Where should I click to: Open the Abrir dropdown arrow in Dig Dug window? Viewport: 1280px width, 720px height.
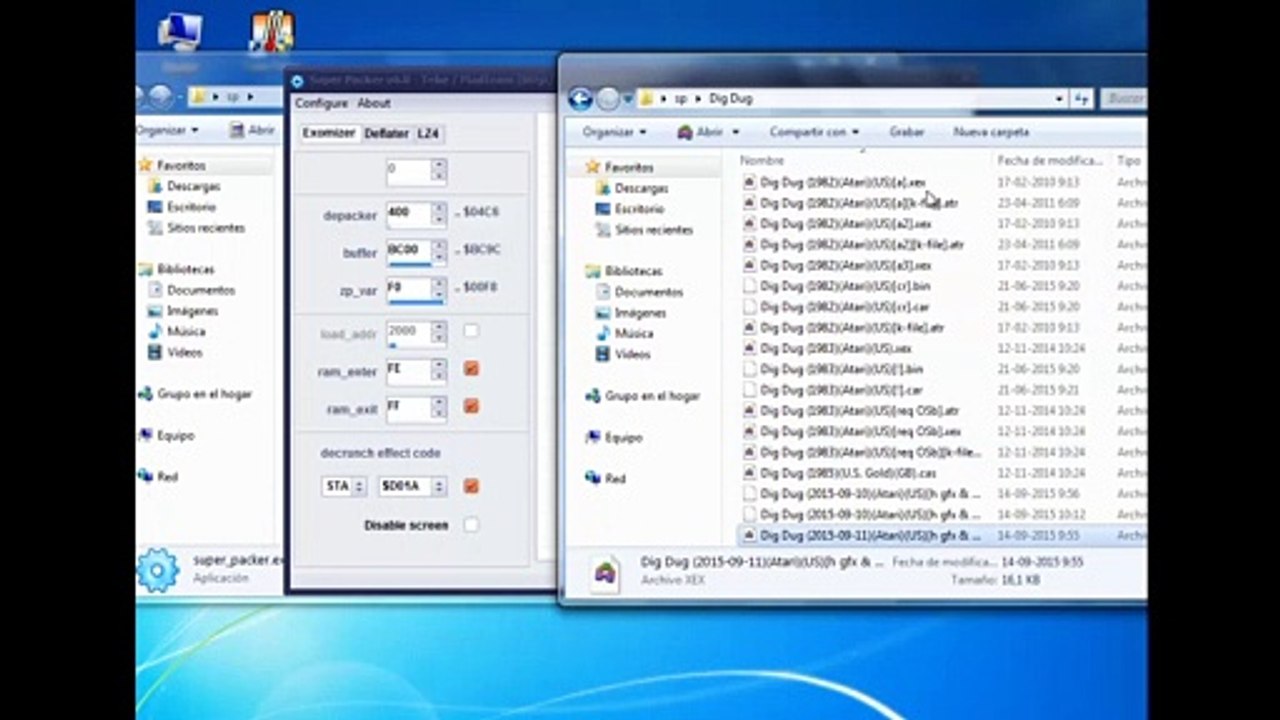(x=736, y=132)
